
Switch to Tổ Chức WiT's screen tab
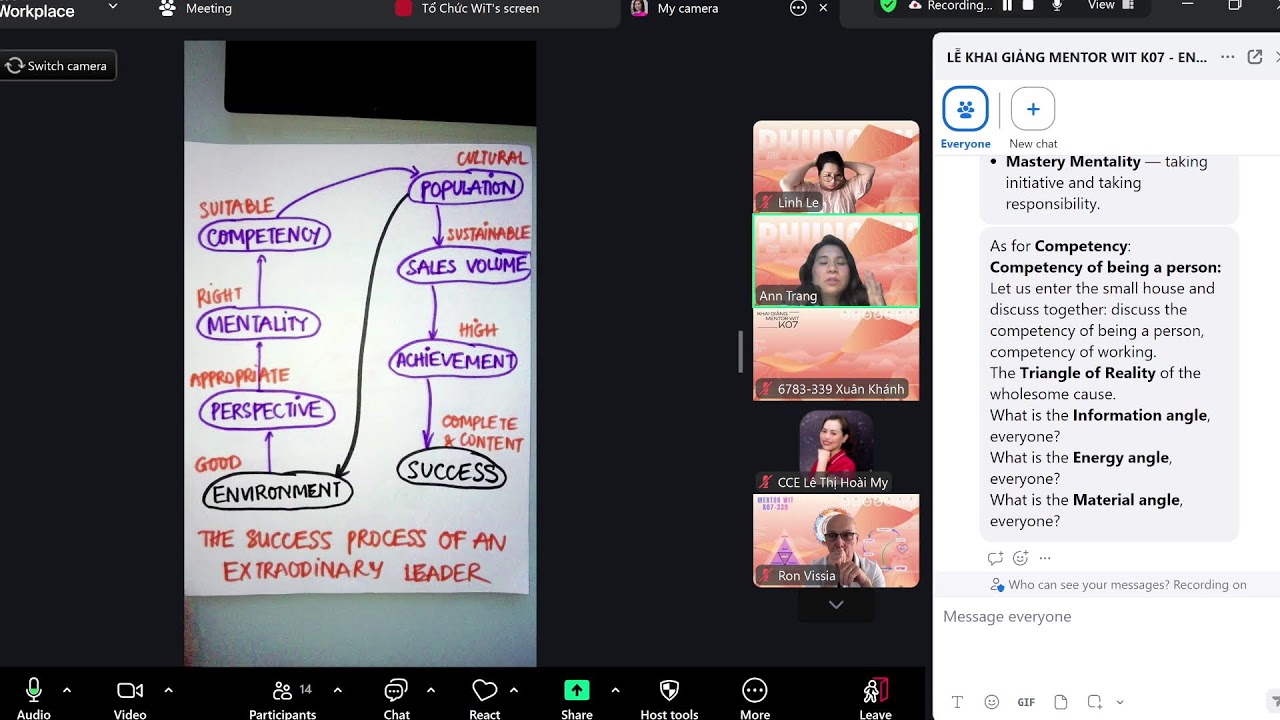pos(468,8)
